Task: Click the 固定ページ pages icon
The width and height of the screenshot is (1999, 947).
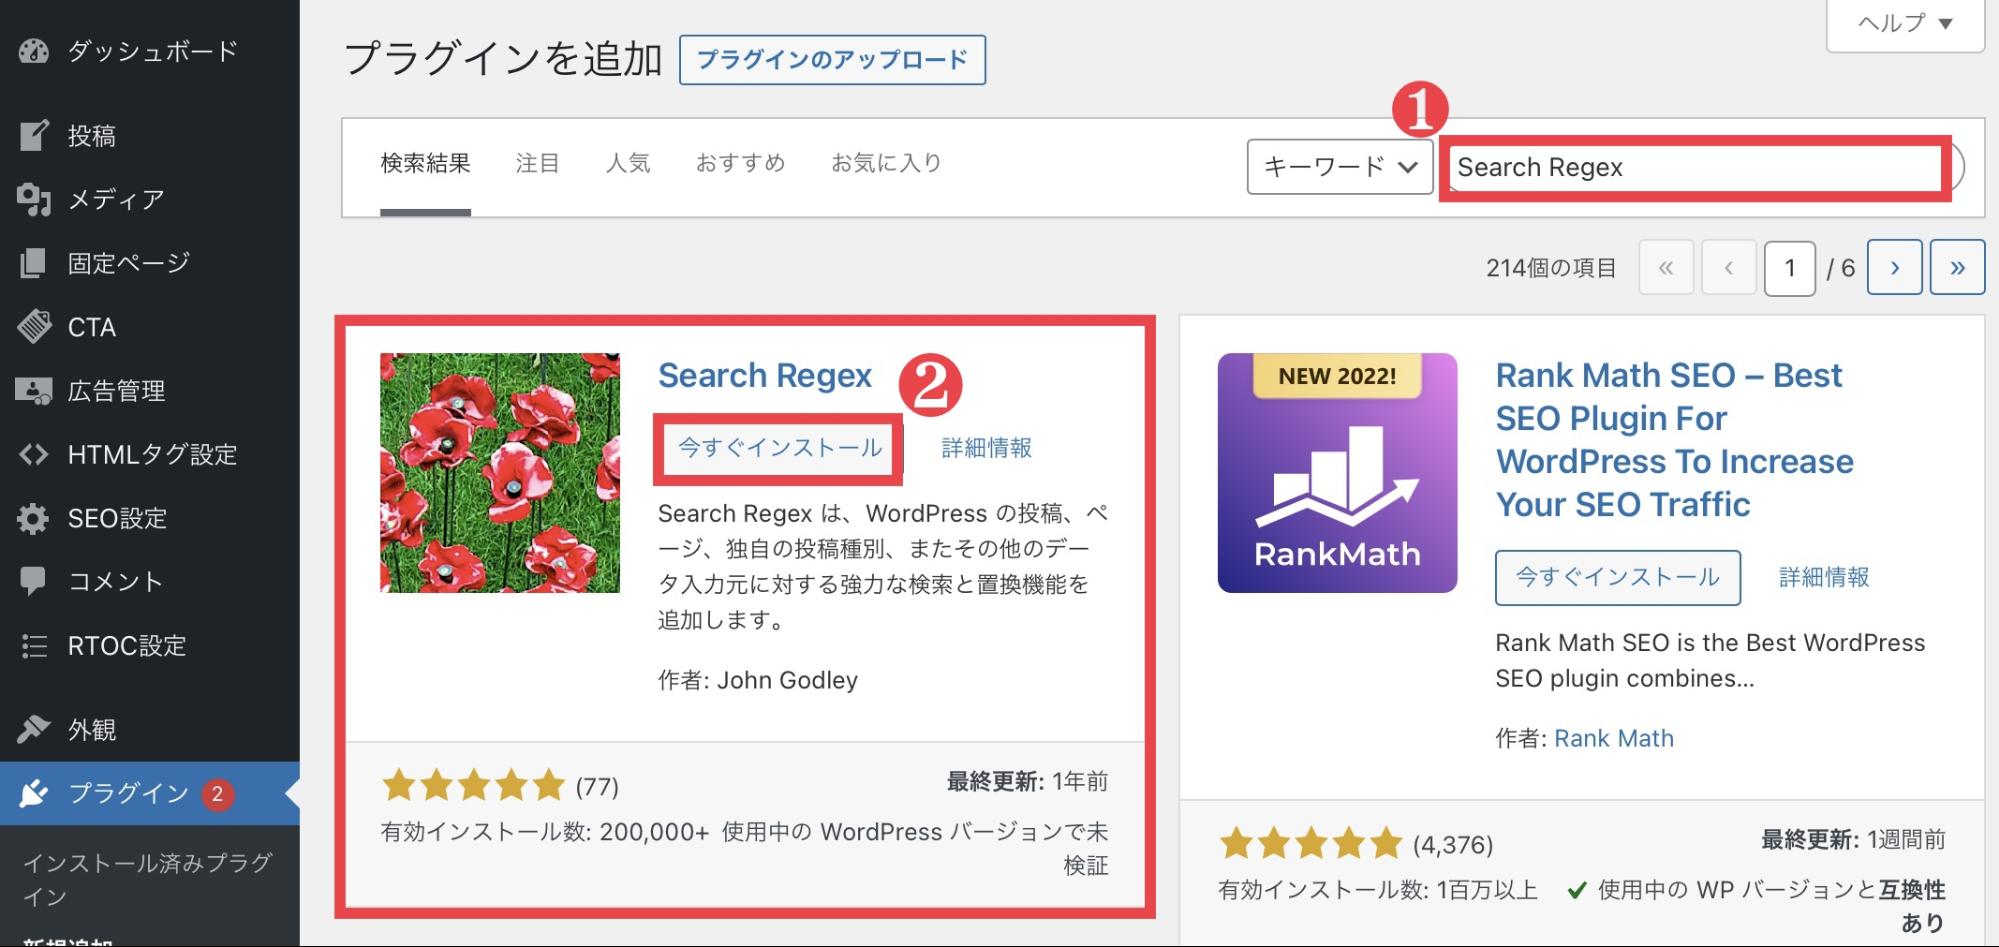Action: (33, 263)
